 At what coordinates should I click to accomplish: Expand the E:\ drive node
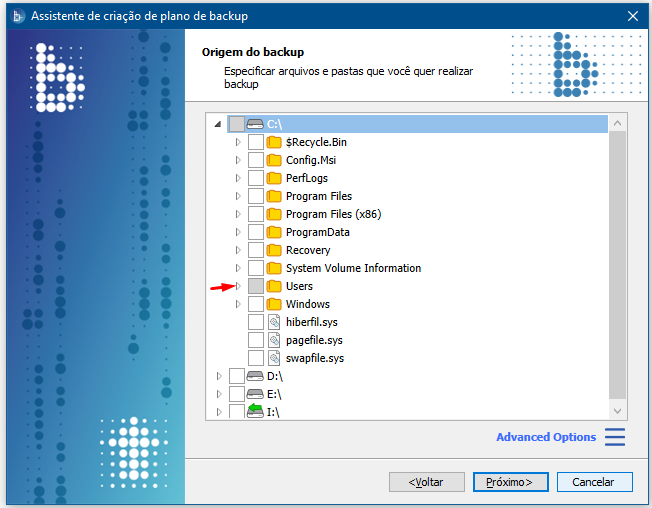point(219,394)
